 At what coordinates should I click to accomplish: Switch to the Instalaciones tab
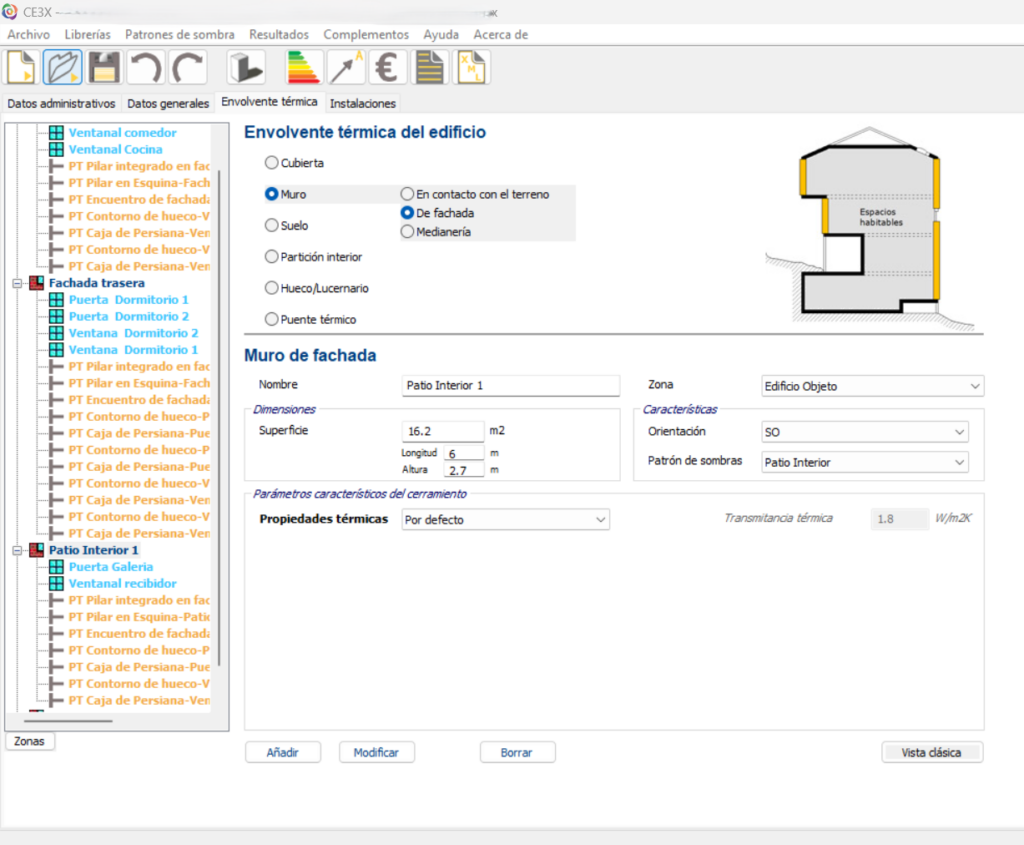click(x=363, y=103)
